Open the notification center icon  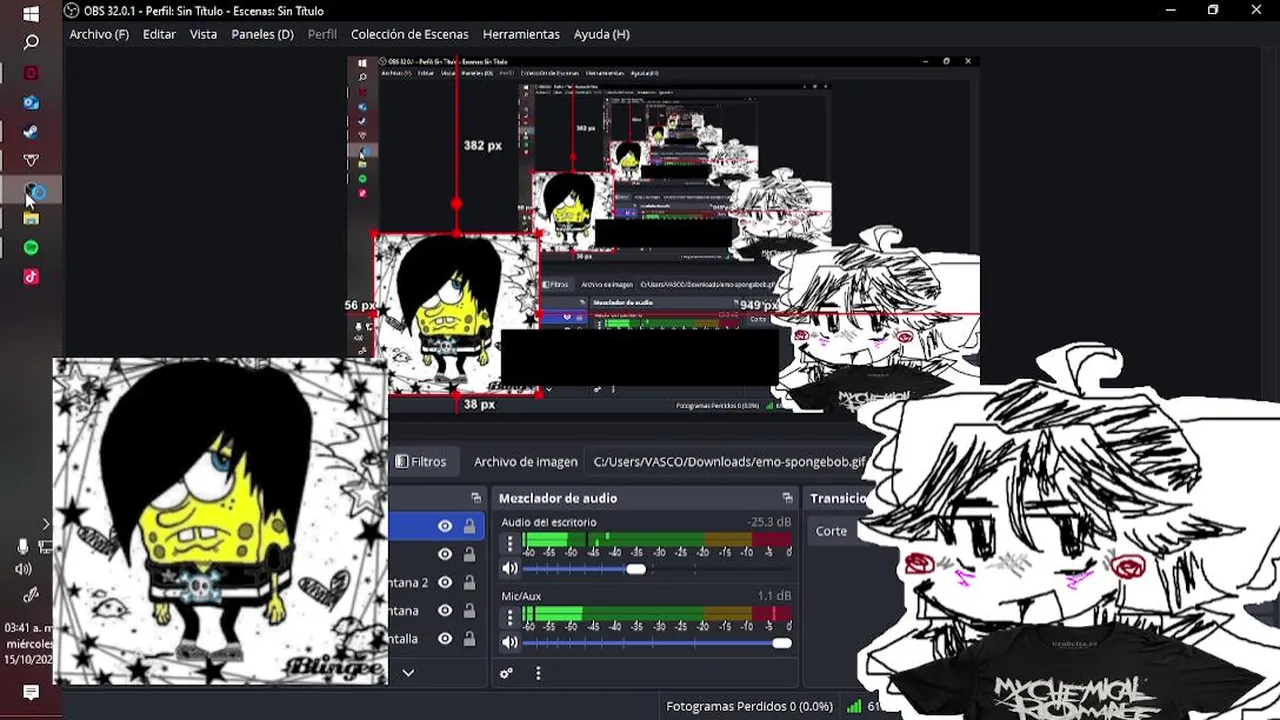31,693
